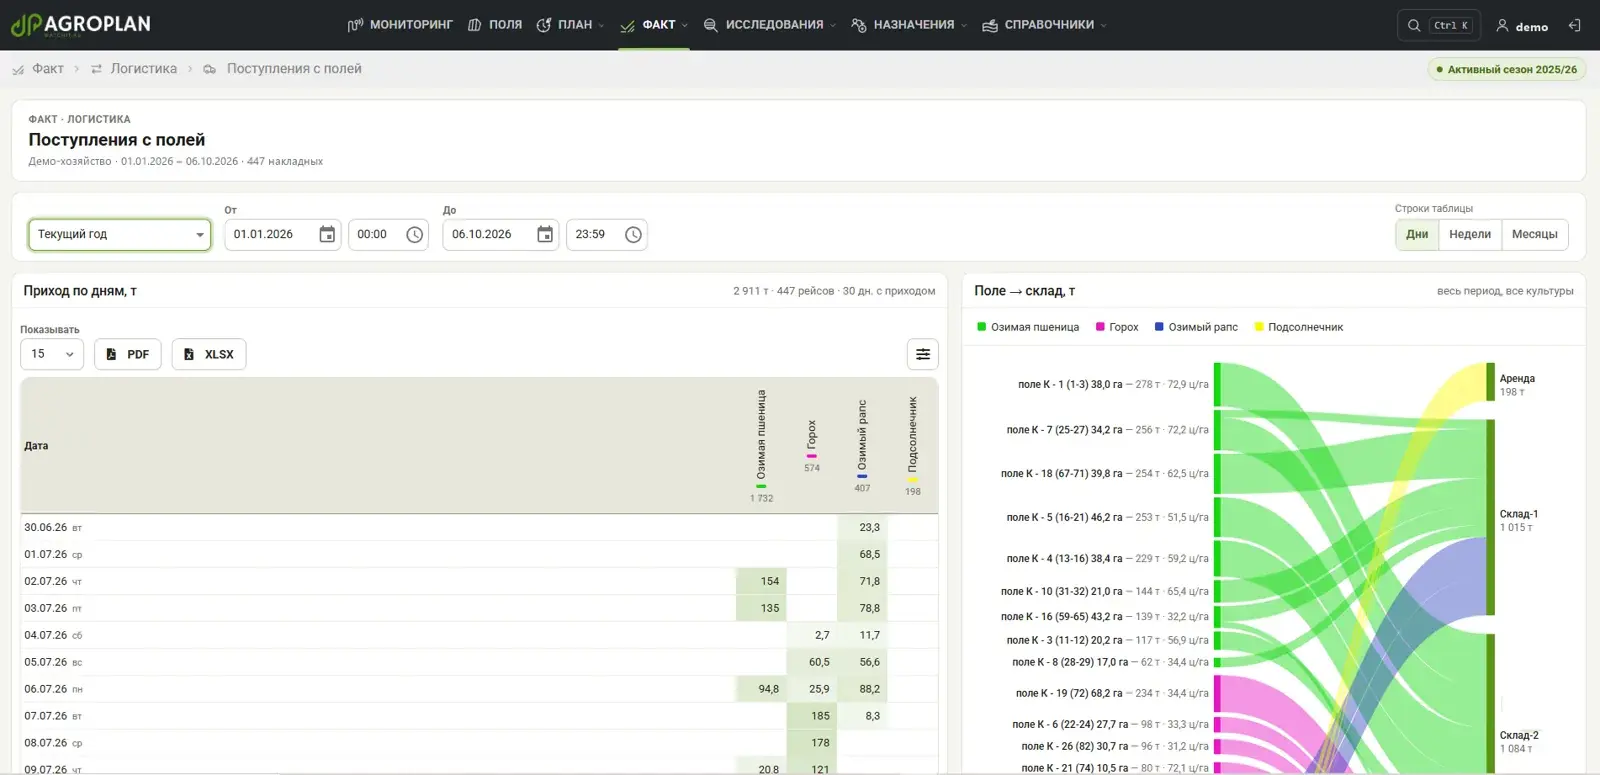Expand the План menu
Screen dimensions: 1600x775
coord(570,25)
